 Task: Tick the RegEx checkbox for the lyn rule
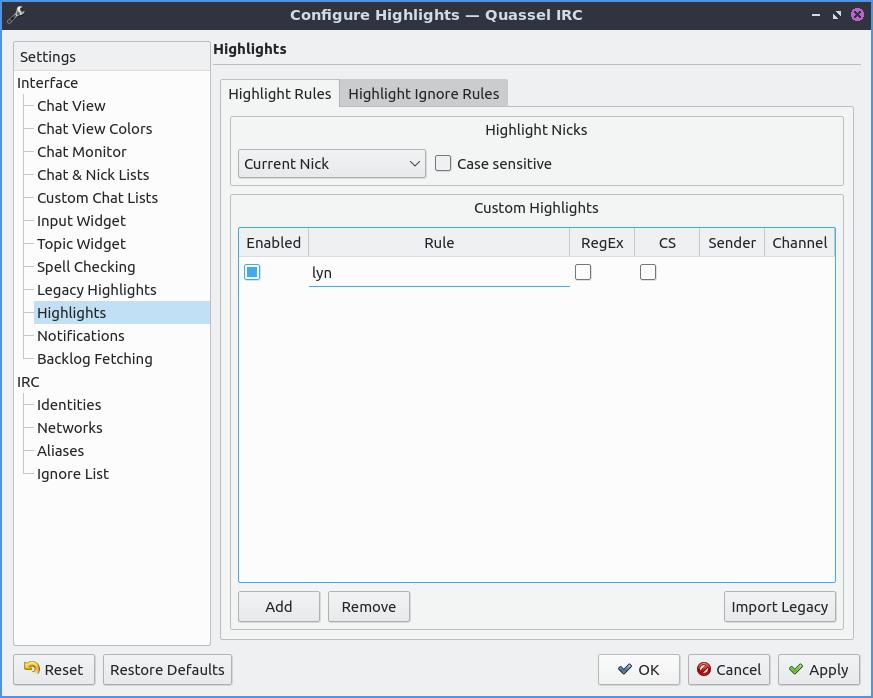click(x=583, y=272)
